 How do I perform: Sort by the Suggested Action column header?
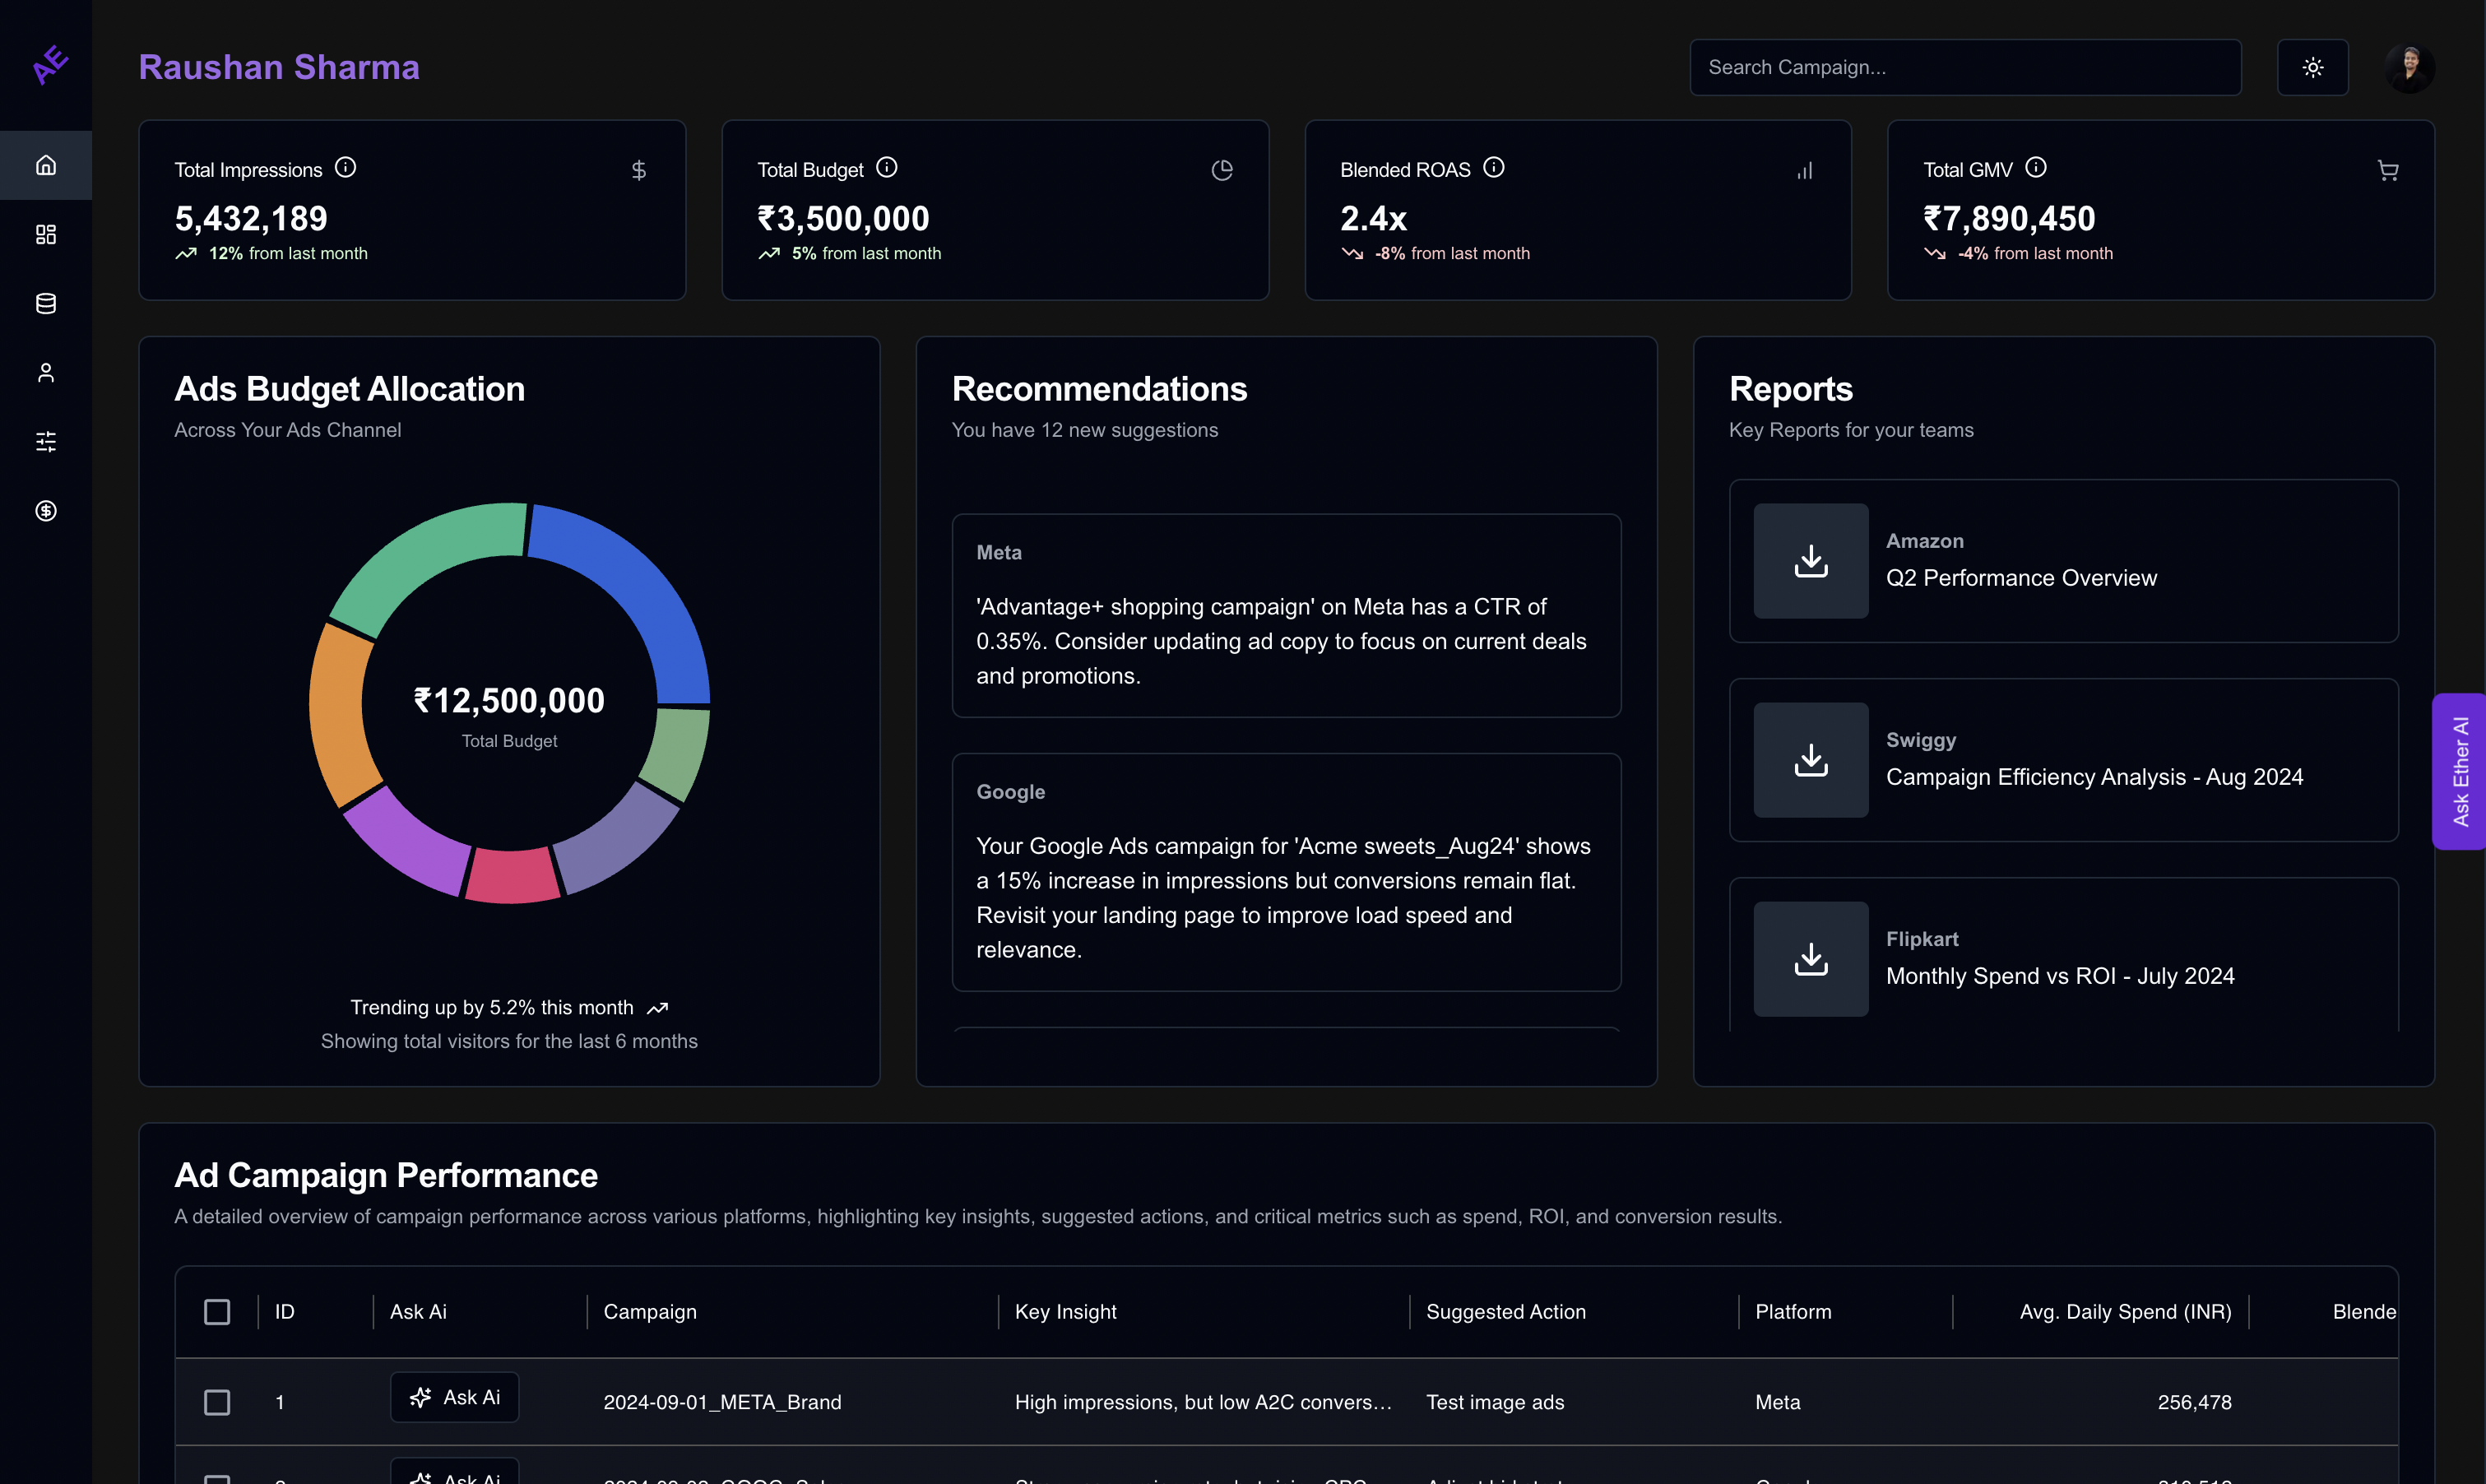coord(1505,1312)
